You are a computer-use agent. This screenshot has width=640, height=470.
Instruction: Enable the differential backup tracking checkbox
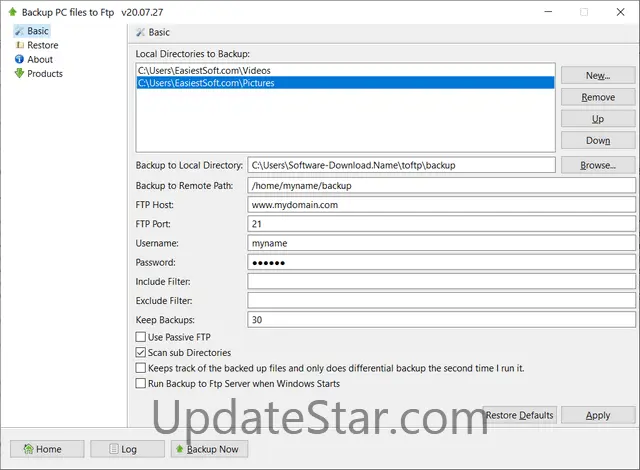[141, 368]
